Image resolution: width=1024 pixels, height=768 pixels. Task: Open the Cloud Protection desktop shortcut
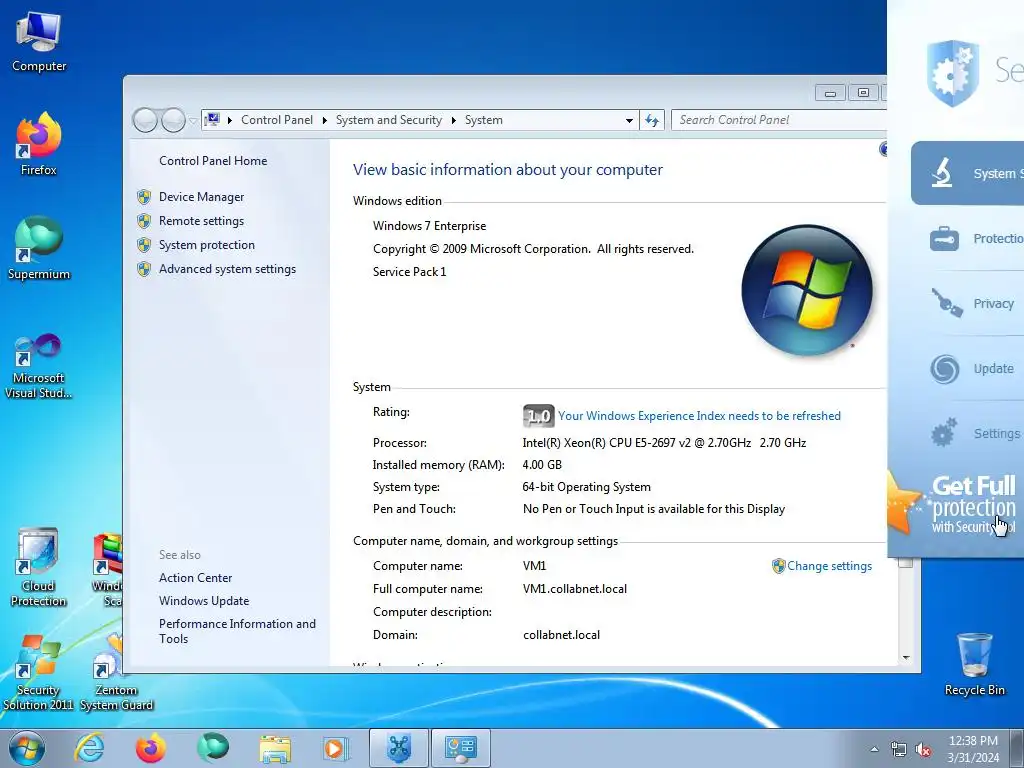(39, 567)
